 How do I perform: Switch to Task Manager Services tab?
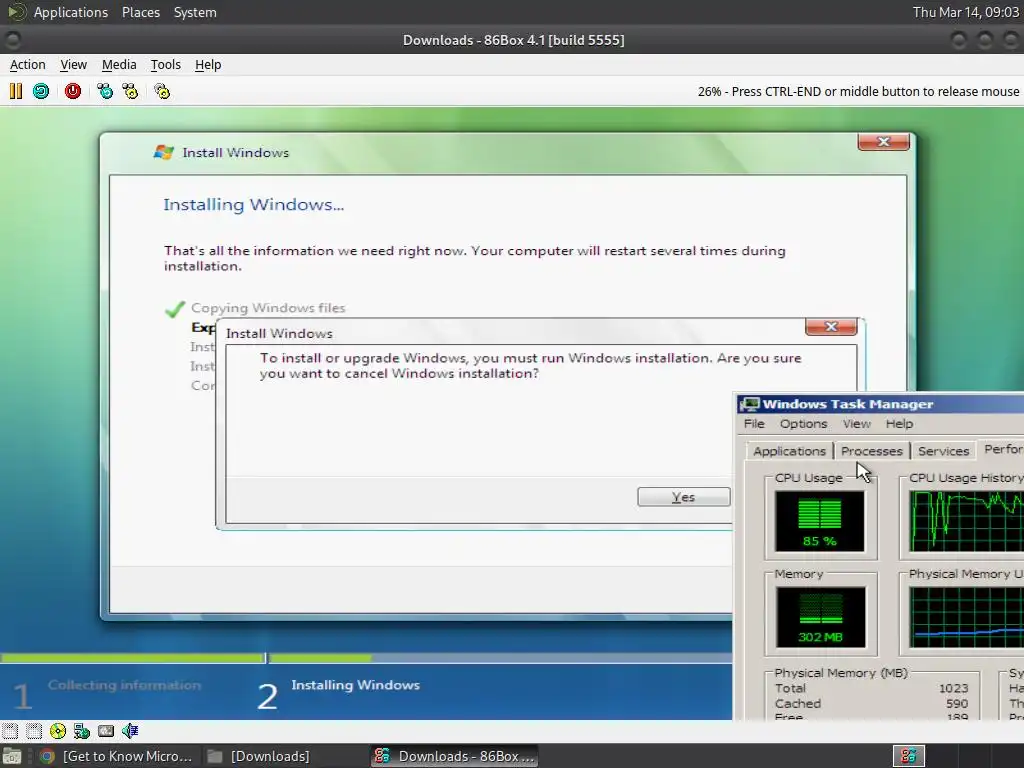[x=943, y=451]
